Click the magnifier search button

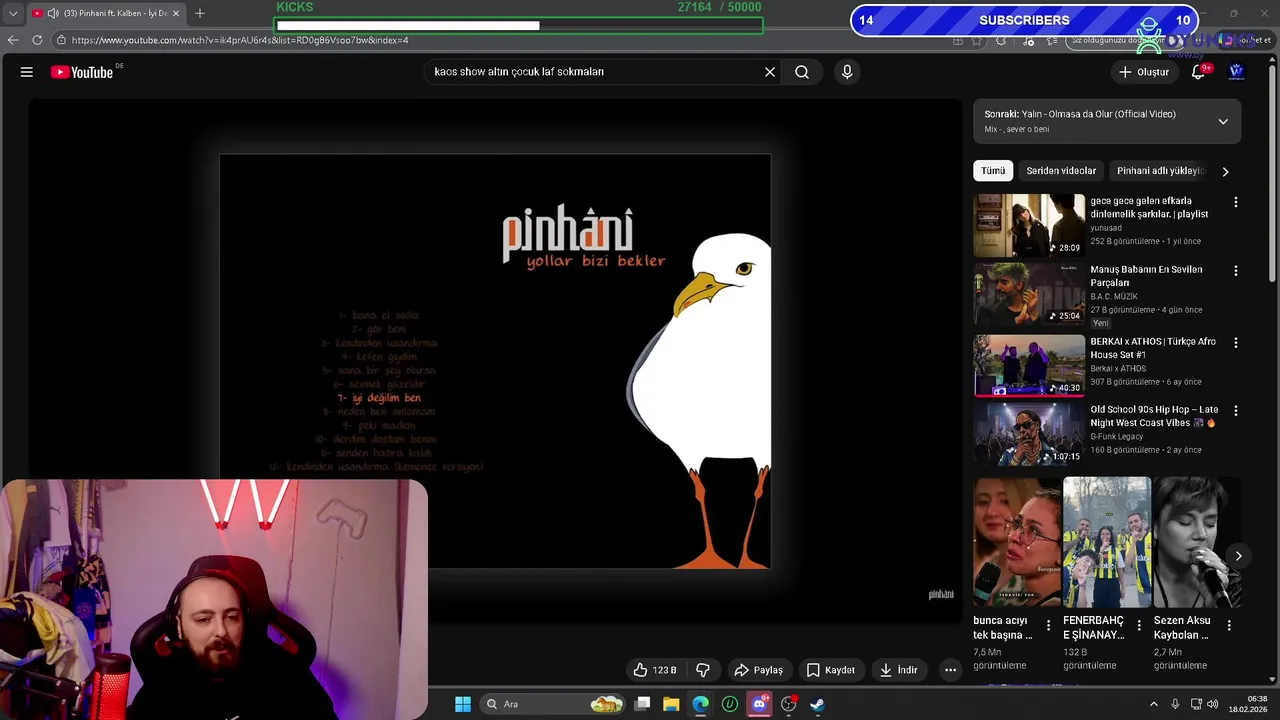pos(802,72)
